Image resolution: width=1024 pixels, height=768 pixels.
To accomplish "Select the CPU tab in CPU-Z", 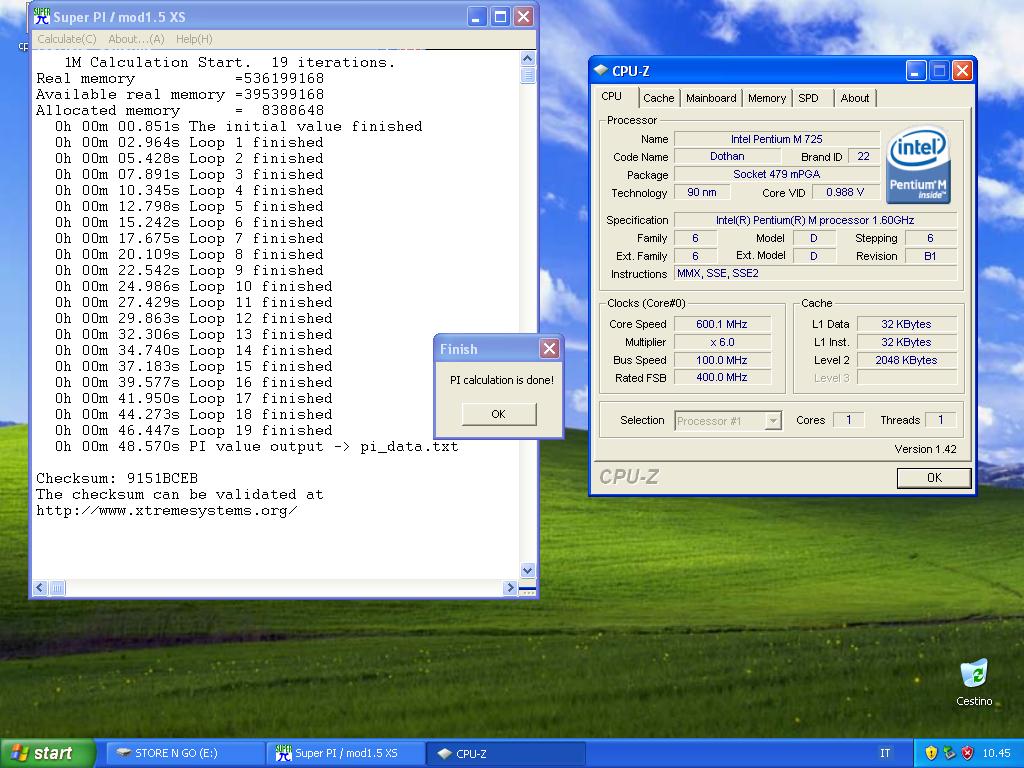I will pyautogui.click(x=612, y=97).
